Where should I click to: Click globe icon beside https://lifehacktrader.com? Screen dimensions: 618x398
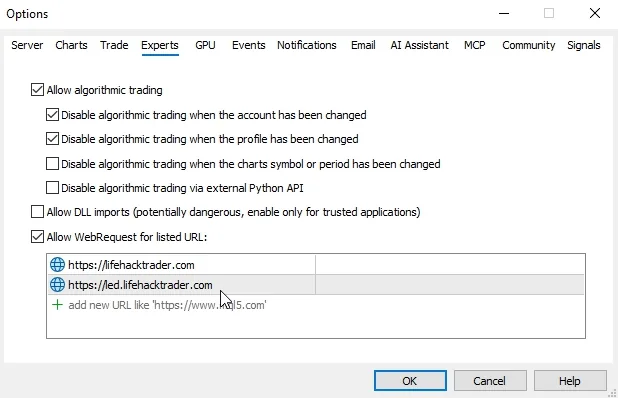pos(57,265)
